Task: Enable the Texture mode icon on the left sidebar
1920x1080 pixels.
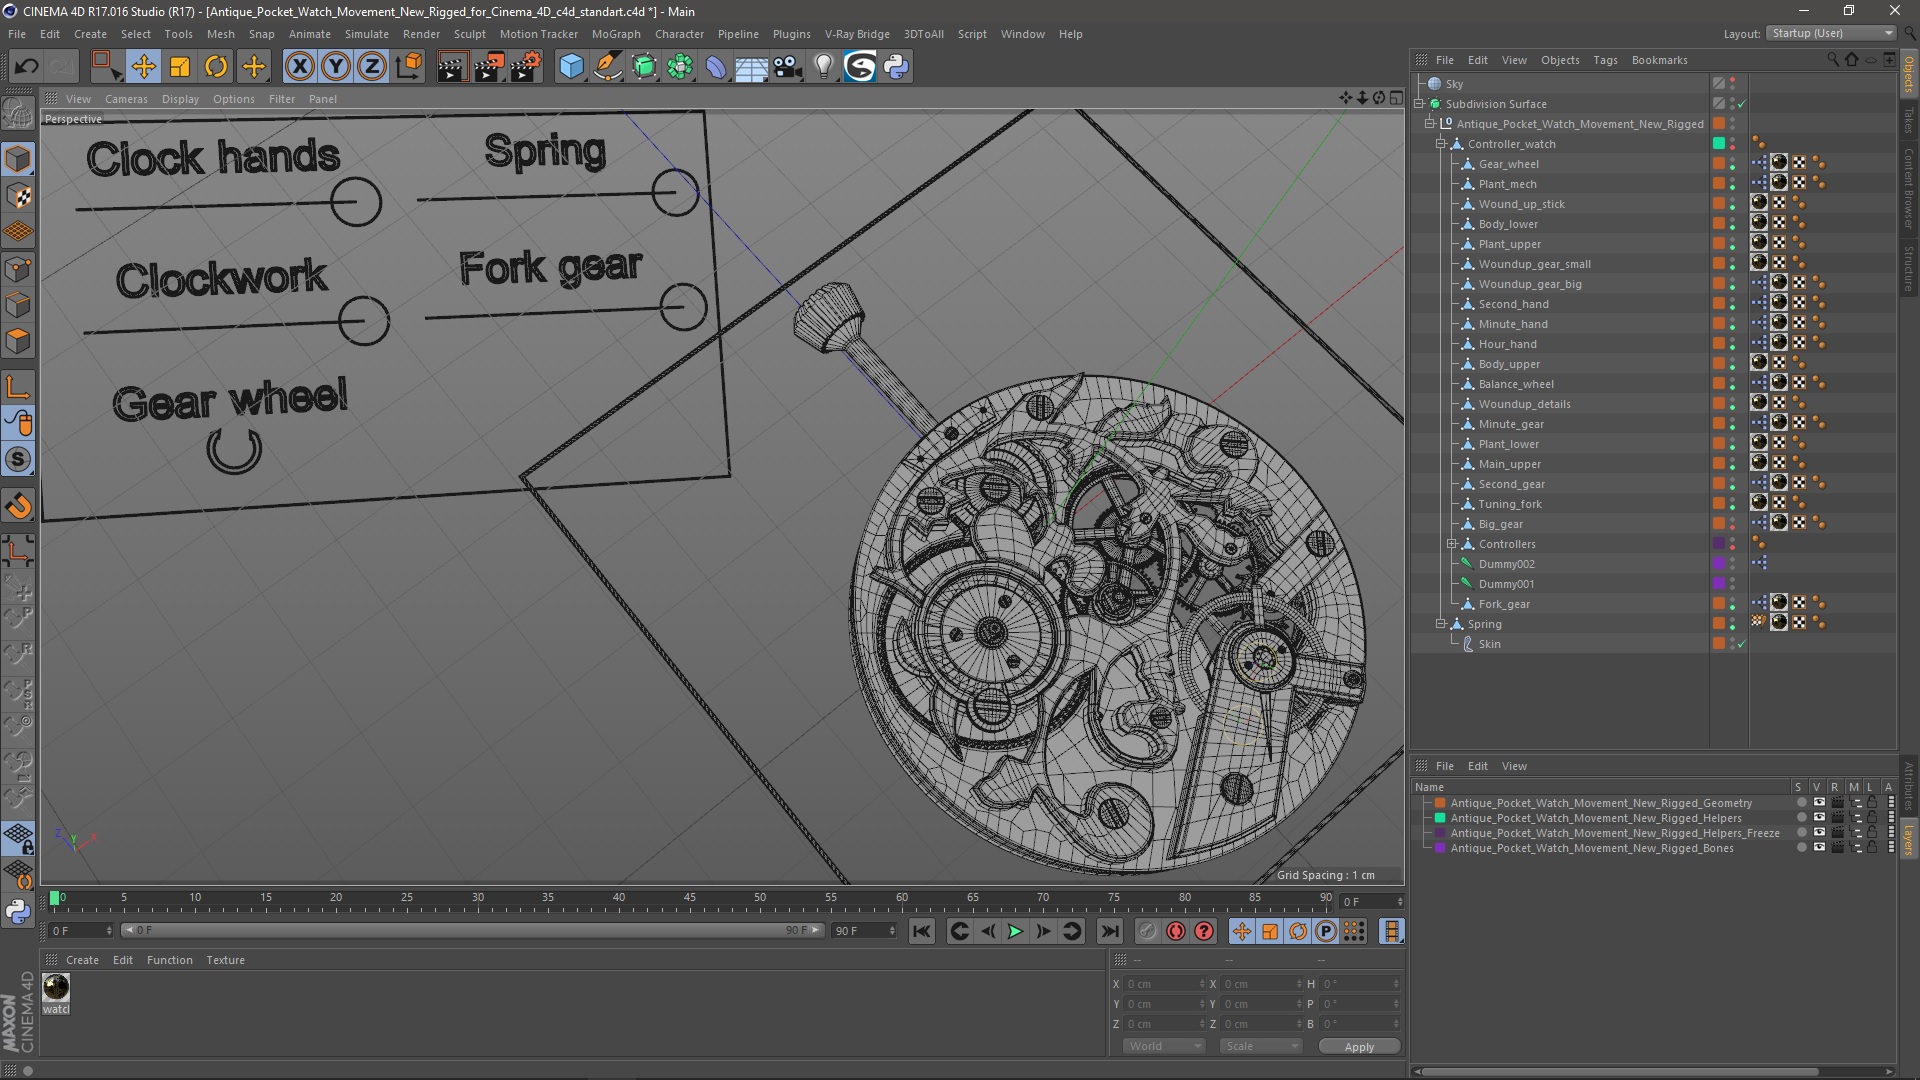Action: pyautogui.click(x=18, y=196)
